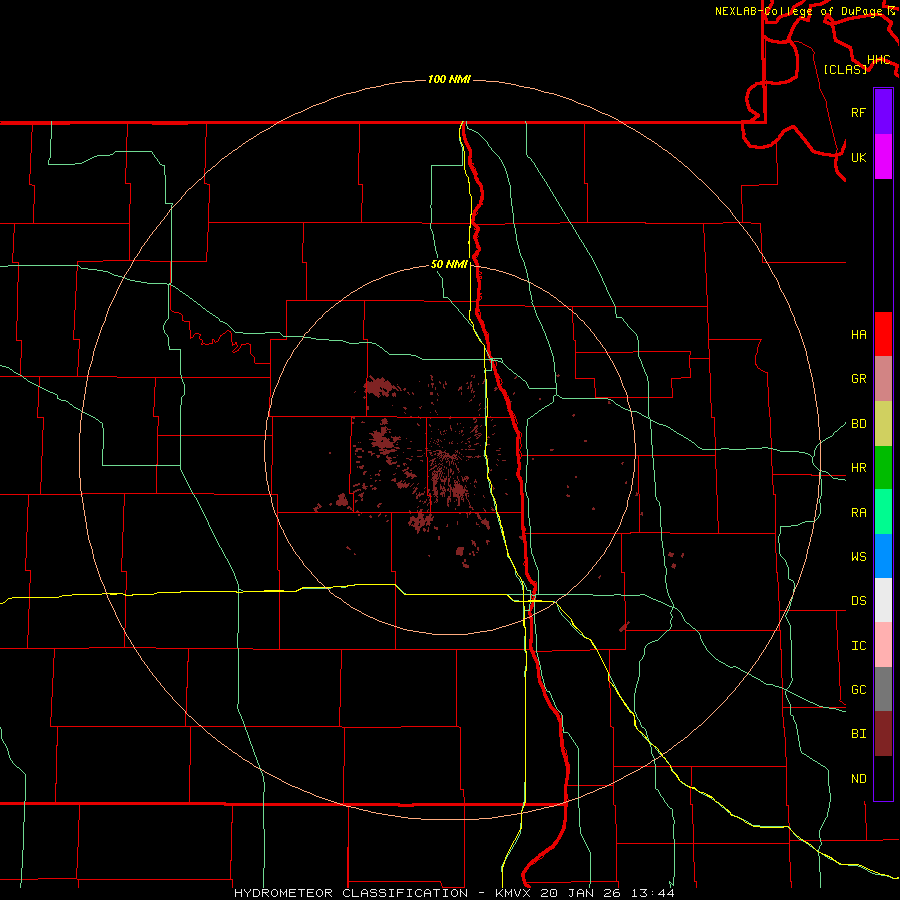Click the NEXLAB-College of DuPage text

coord(800,11)
